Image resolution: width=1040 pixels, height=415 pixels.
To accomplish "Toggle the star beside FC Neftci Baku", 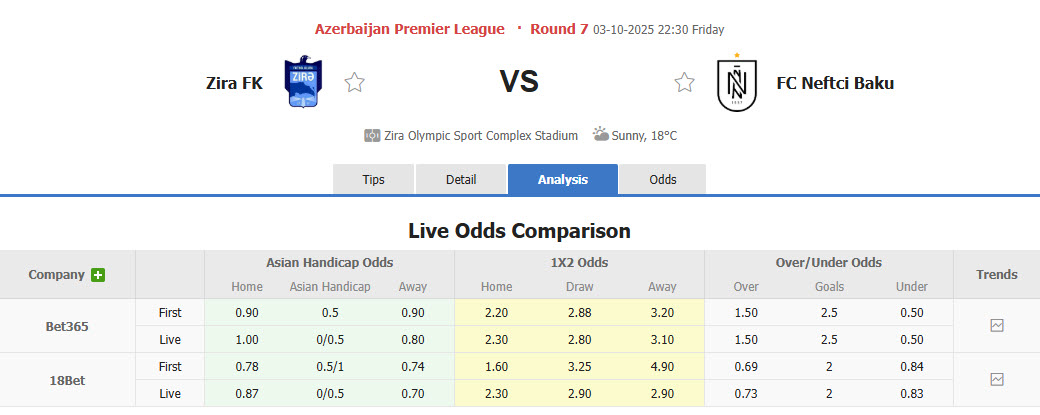I will click(684, 83).
